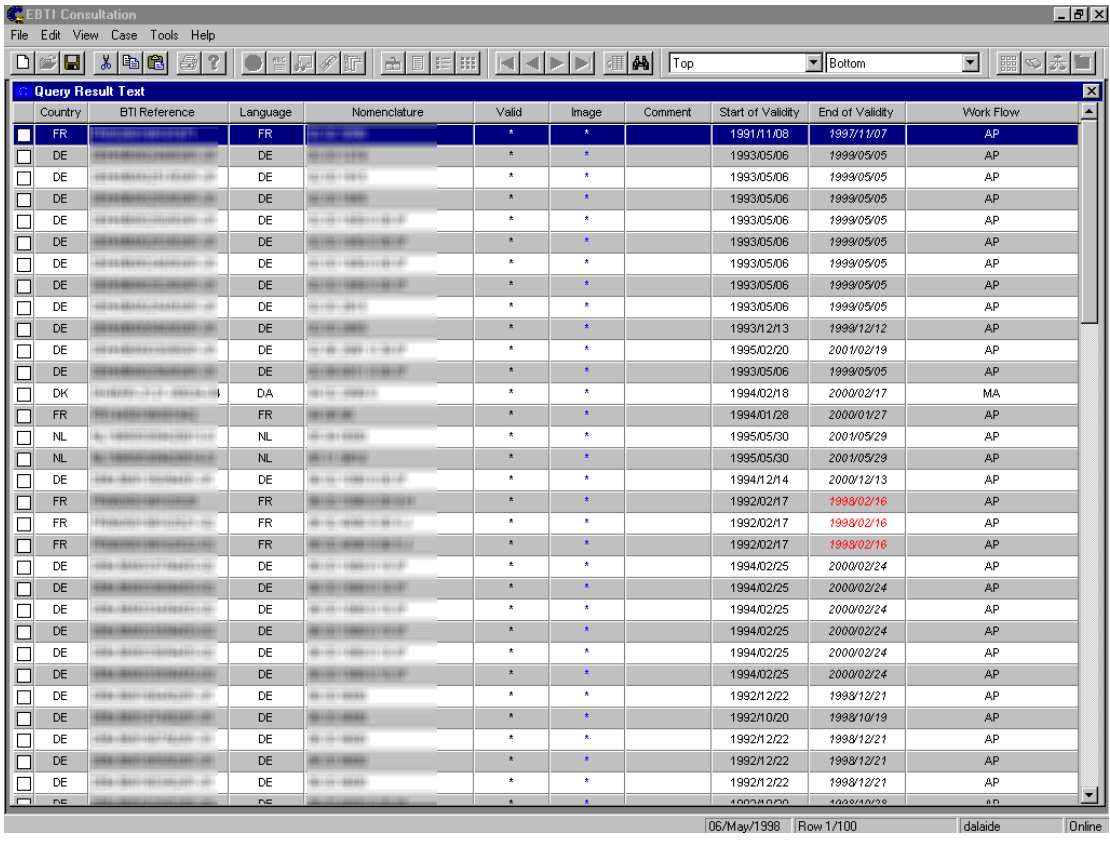
Task: Sort by Start of Validity column header
Action: coord(760,112)
